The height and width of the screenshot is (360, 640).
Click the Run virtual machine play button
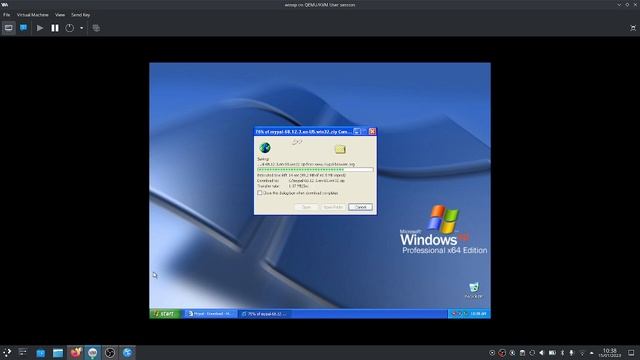click(x=40, y=28)
